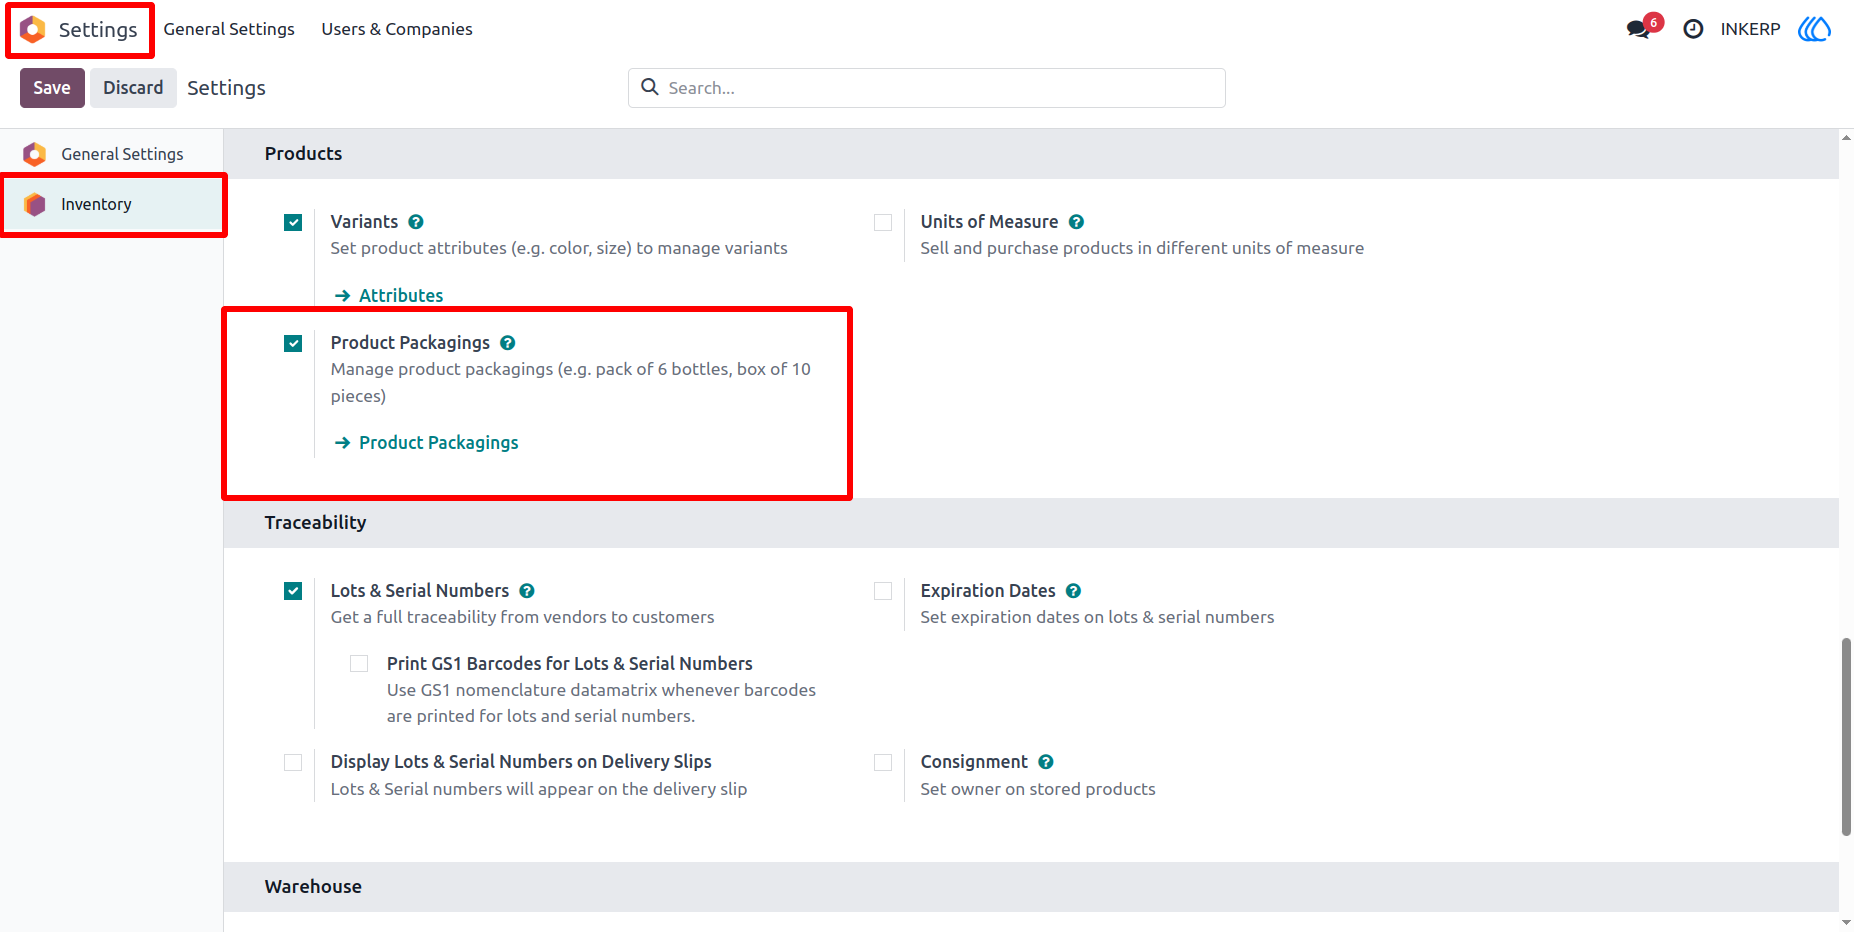The image size is (1854, 932).
Task: Click the Inventory sidebar cube icon
Action: coord(35,204)
